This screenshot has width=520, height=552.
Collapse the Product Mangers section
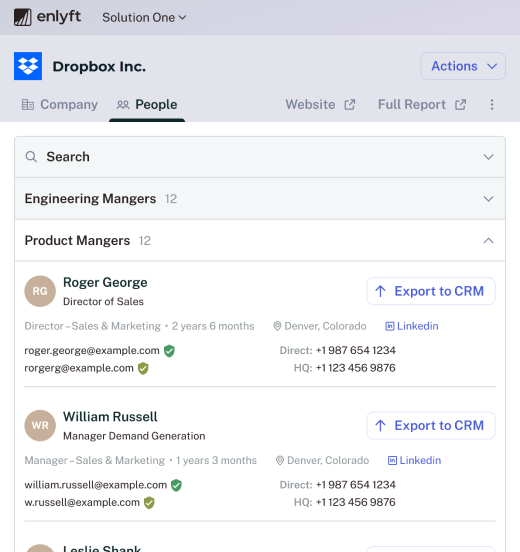[260, 240]
